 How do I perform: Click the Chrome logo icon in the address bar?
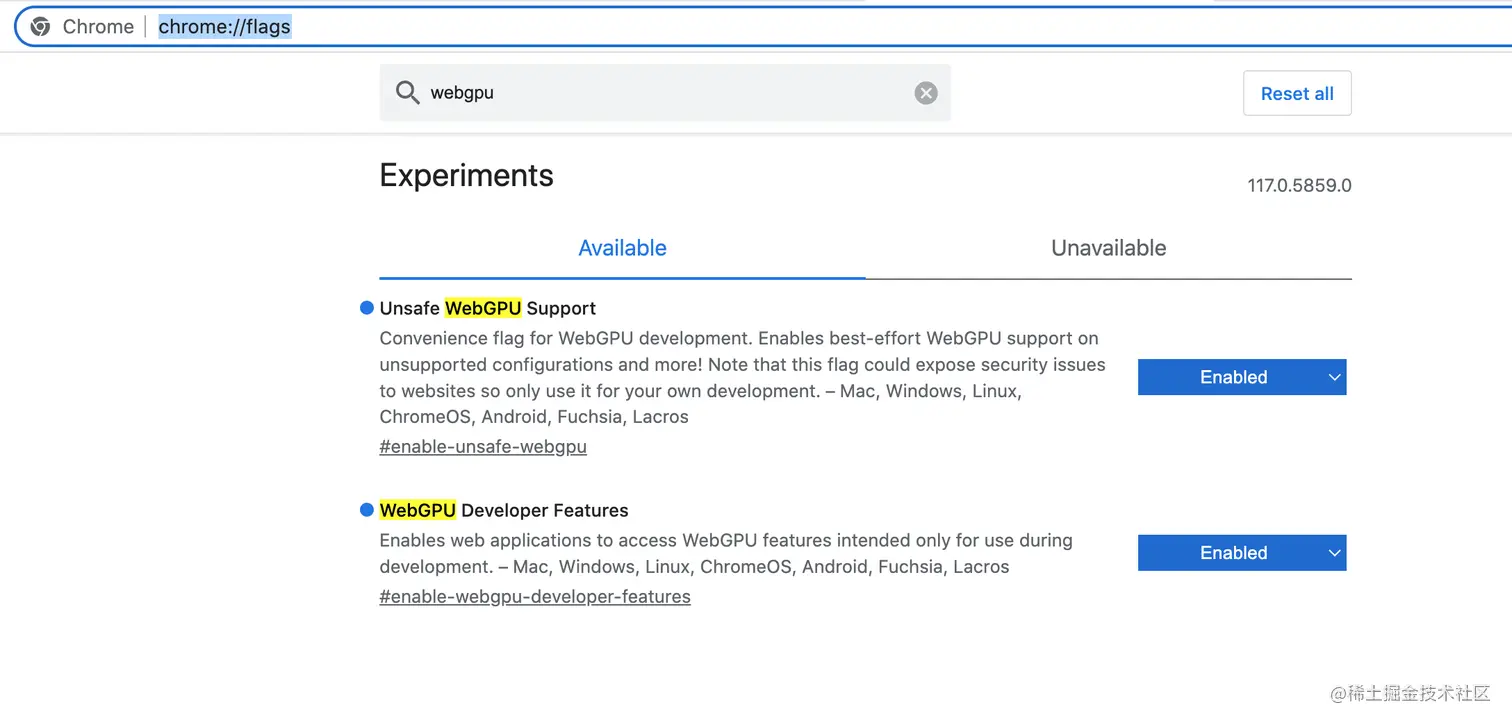pyautogui.click(x=41, y=27)
